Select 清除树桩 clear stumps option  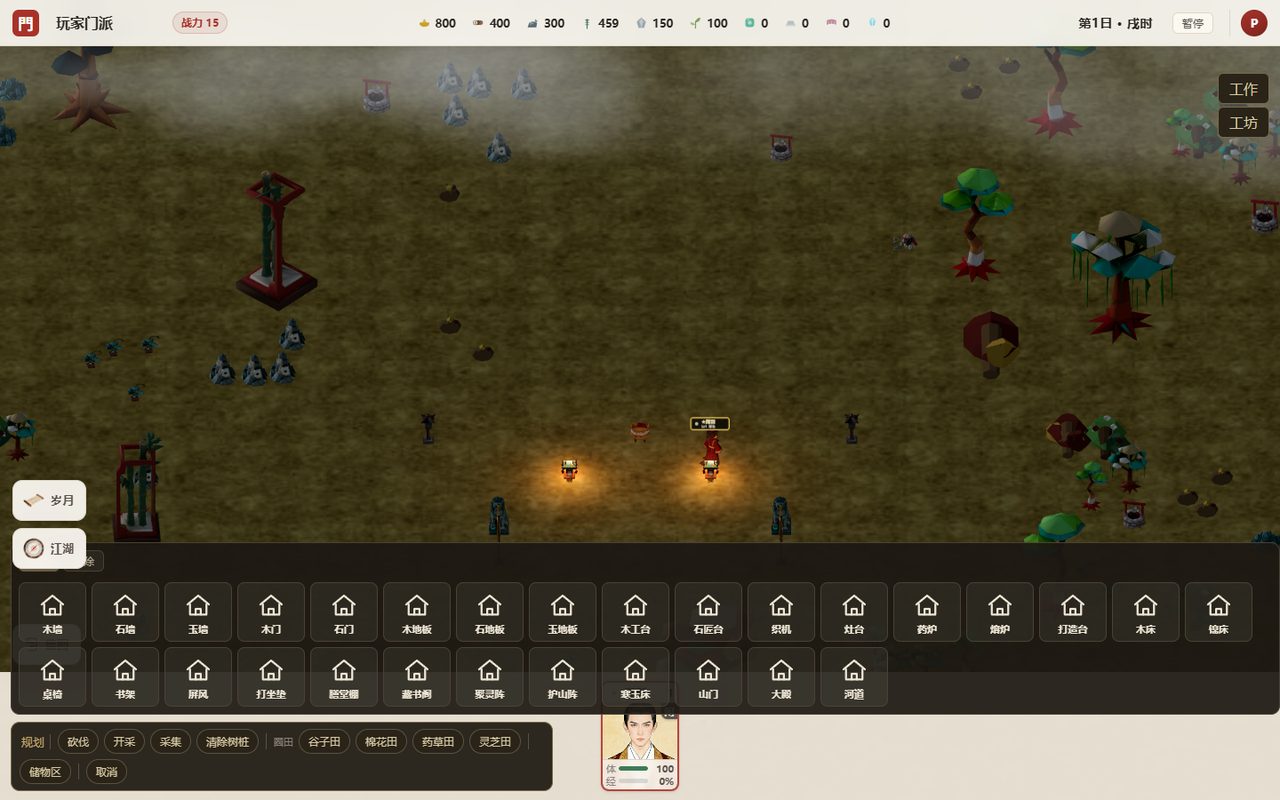227,742
